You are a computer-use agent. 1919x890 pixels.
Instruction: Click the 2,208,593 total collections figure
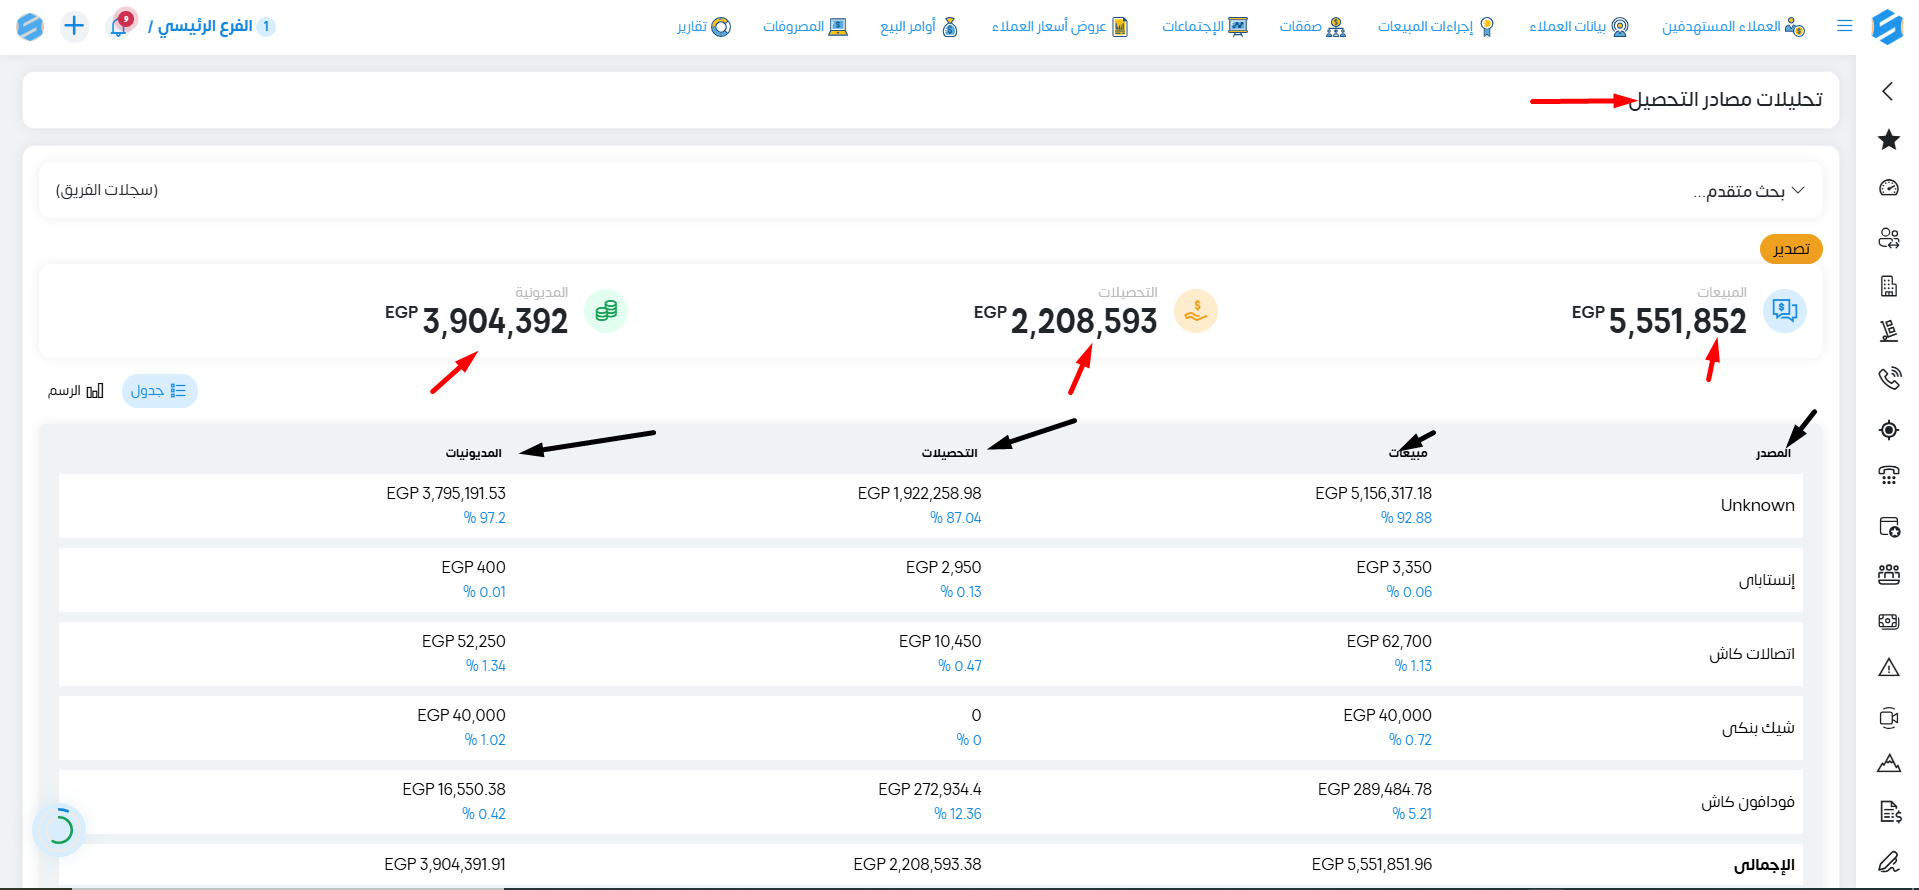[1083, 322]
